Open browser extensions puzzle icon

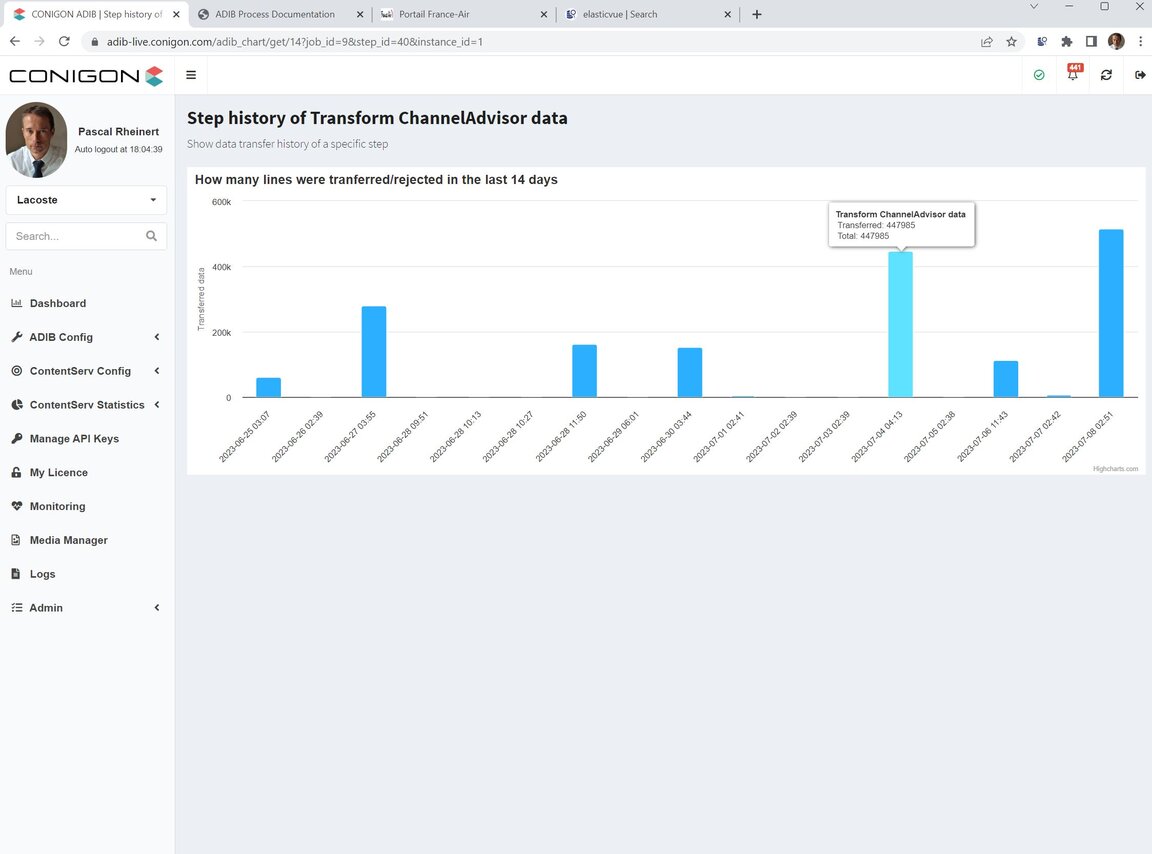click(x=1067, y=42)
